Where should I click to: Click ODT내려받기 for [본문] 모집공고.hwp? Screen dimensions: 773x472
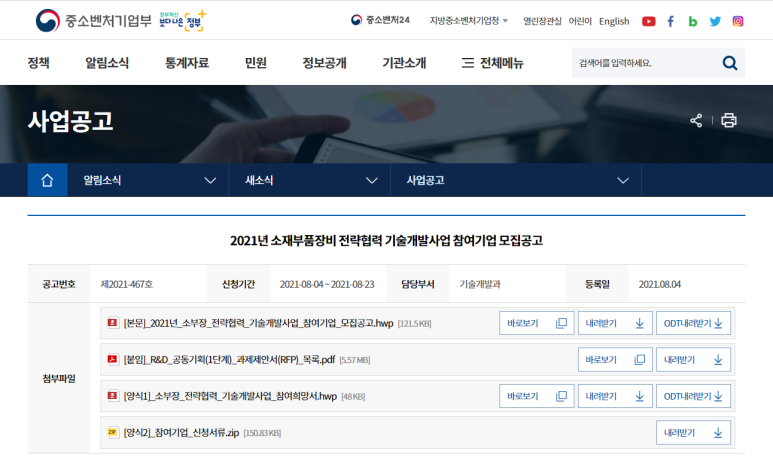pyautogui.click(x=693, y=323)
